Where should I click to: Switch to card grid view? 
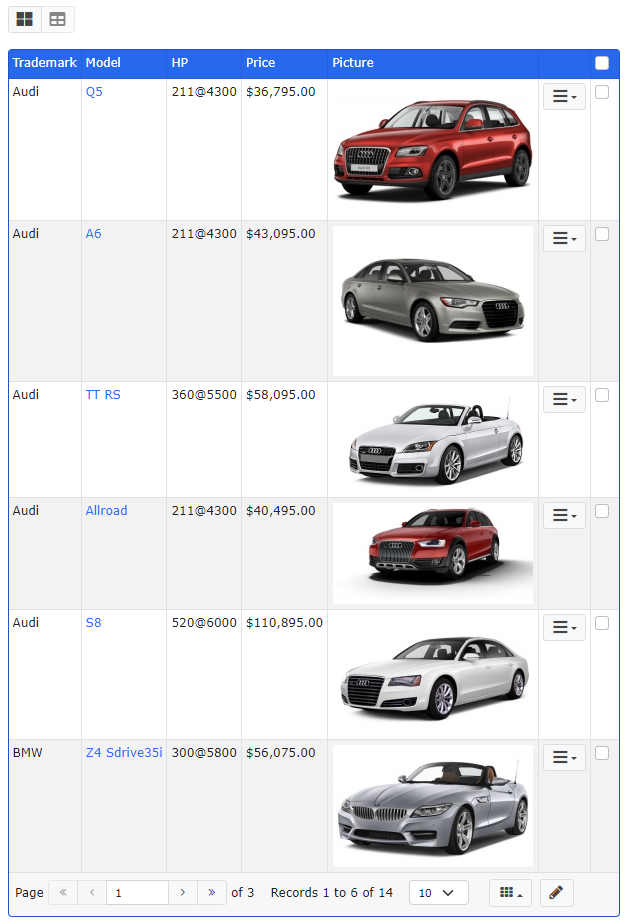click(x=24, y=19)
